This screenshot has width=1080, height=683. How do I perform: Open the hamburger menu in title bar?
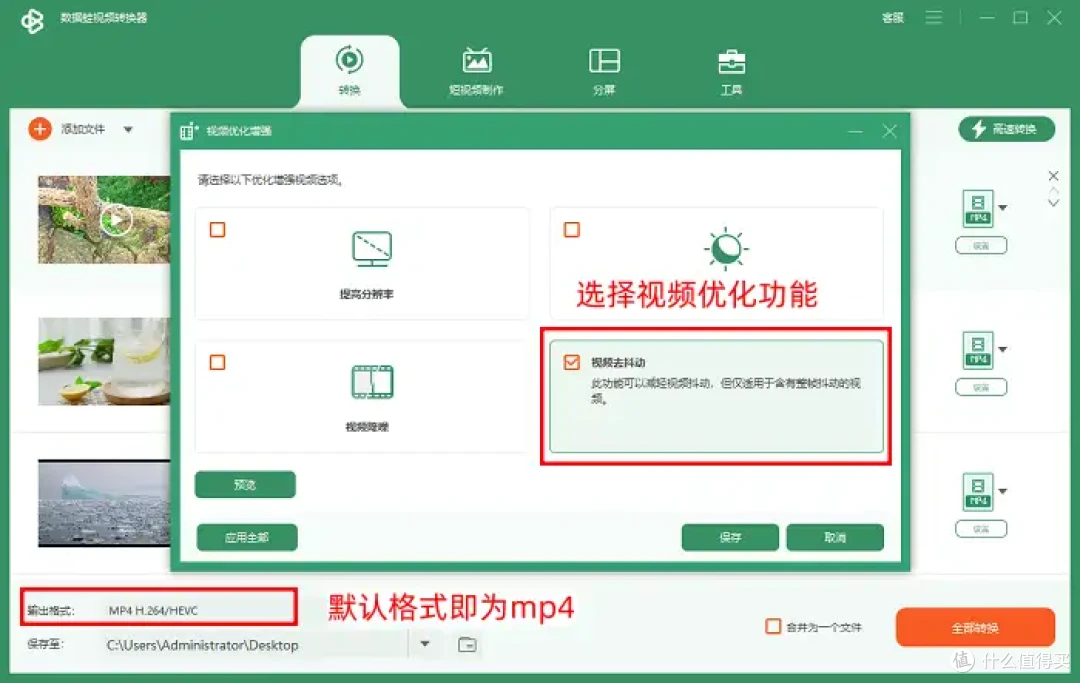coord(934,17)
